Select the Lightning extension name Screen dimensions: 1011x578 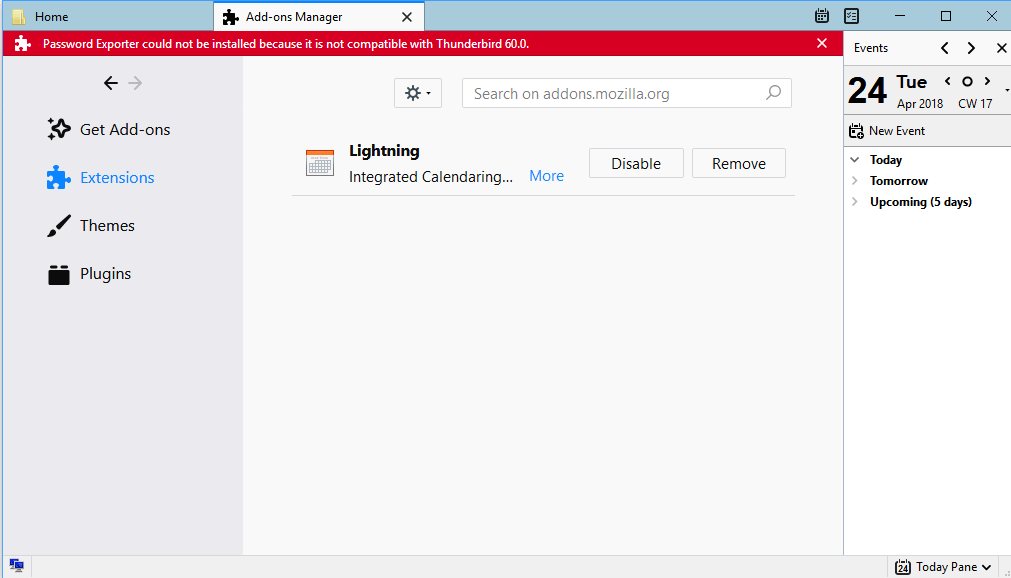[384, 150]
